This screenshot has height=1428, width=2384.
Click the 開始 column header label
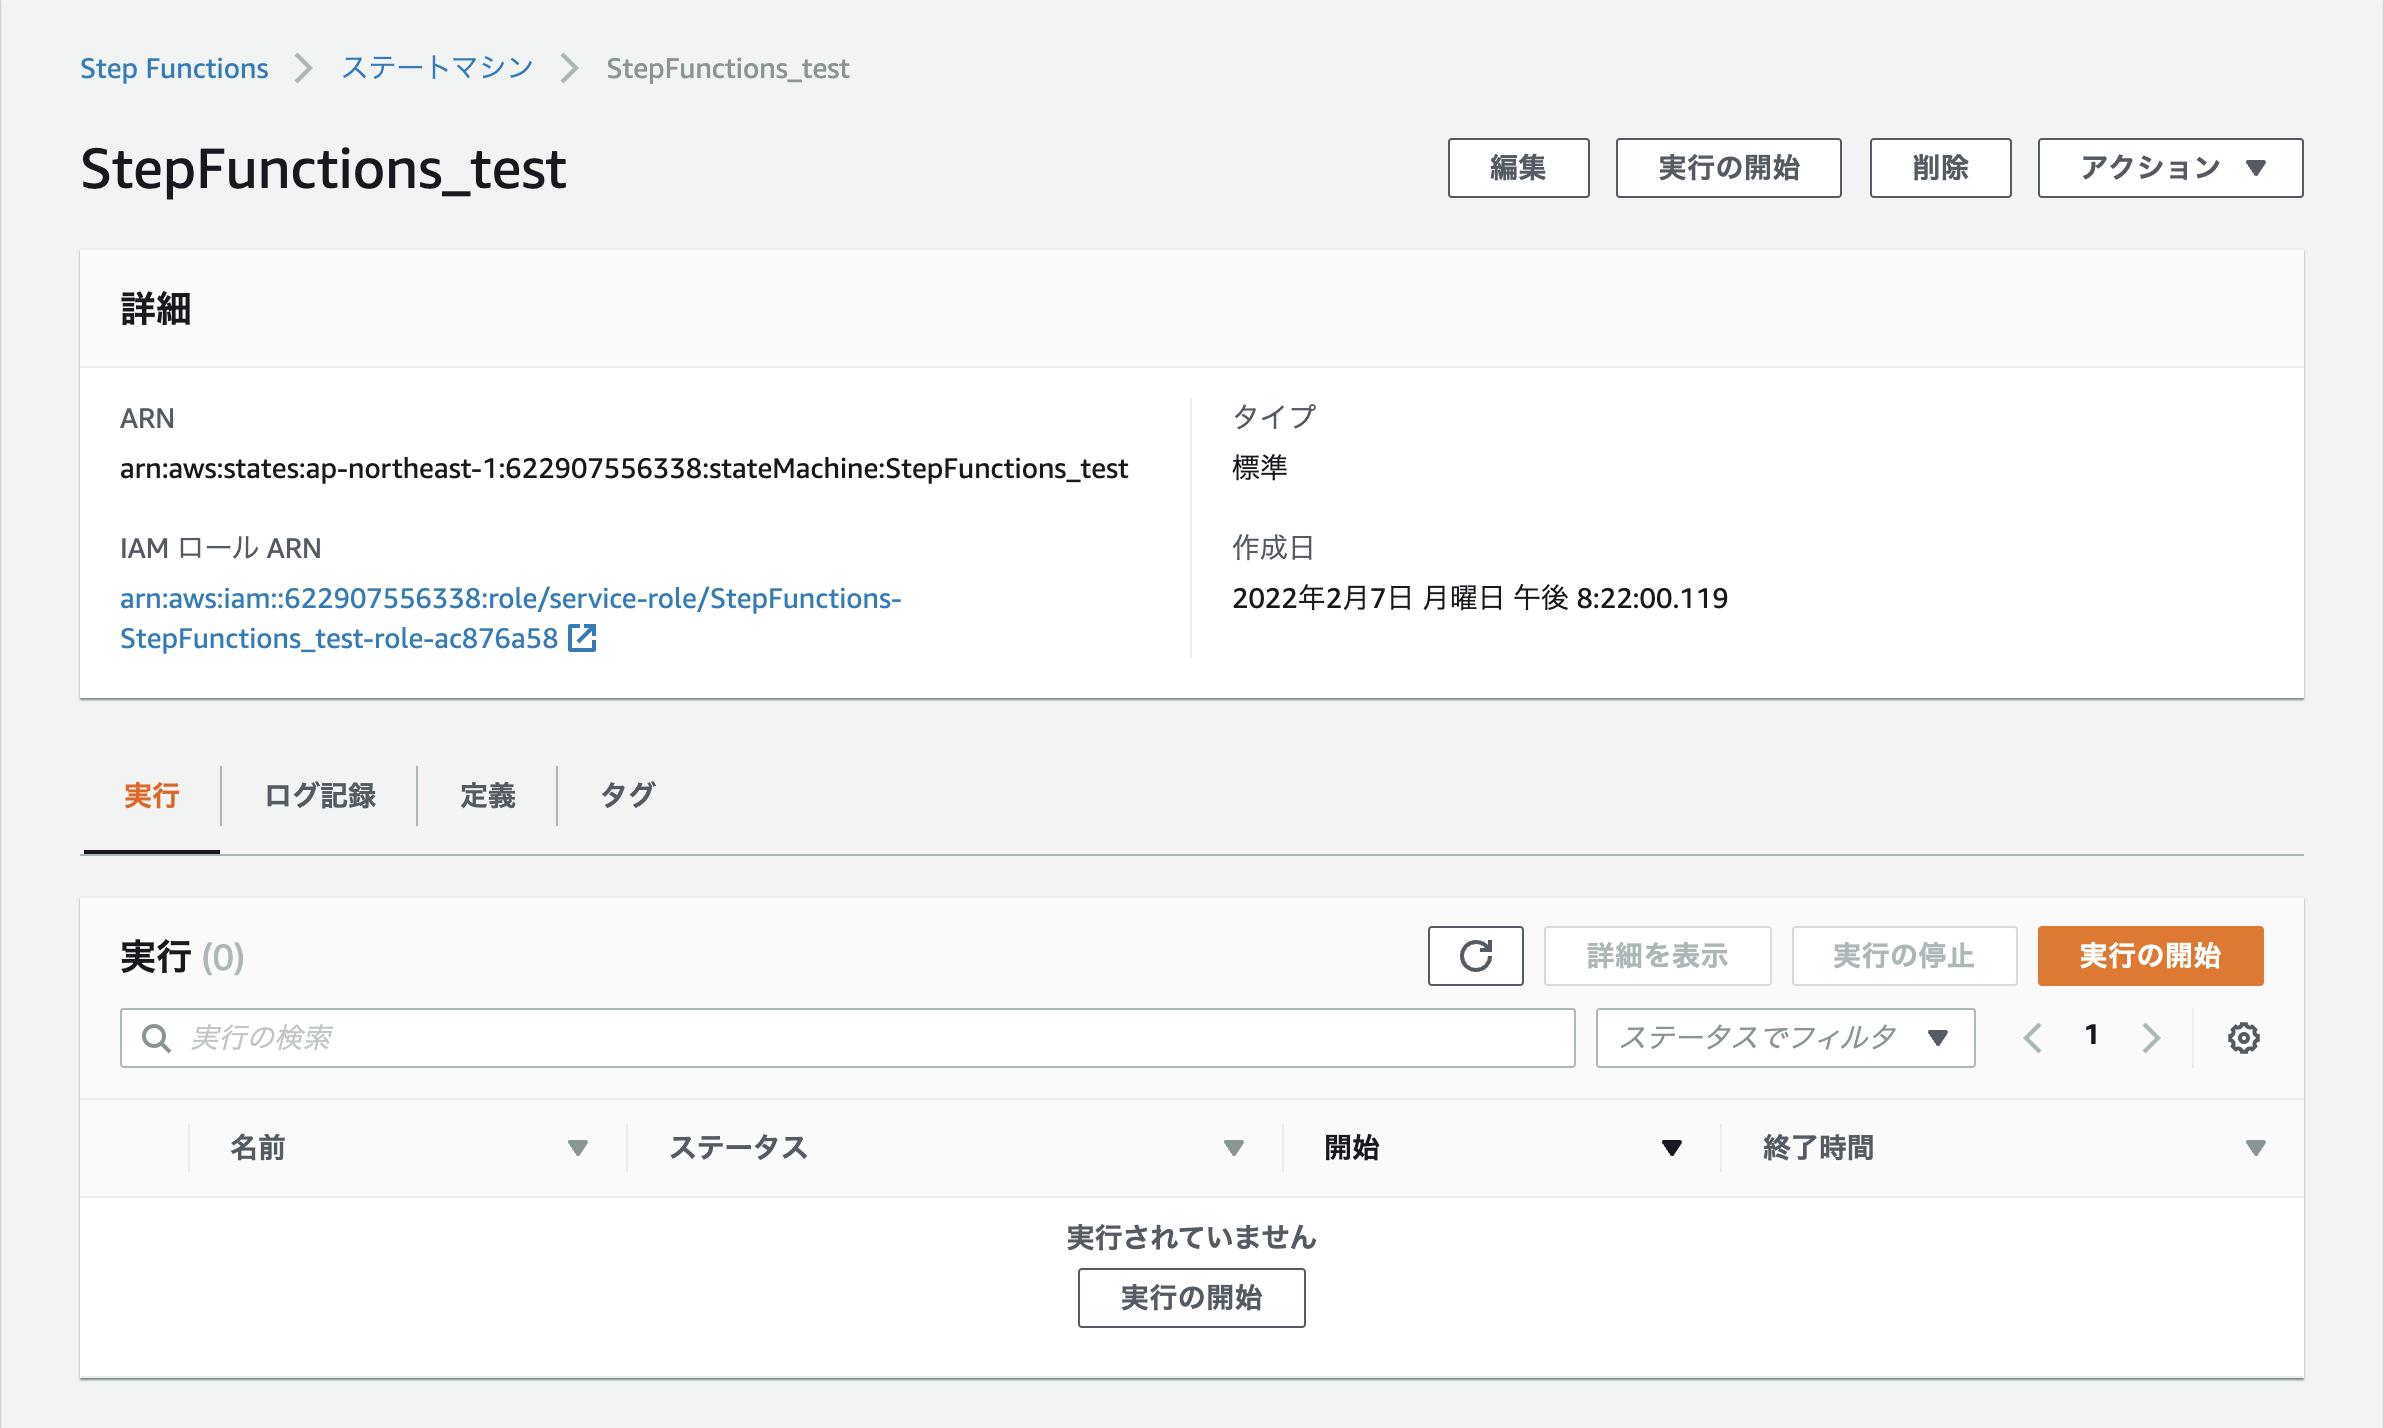pyautogui.click(x=1352, y=1148)
